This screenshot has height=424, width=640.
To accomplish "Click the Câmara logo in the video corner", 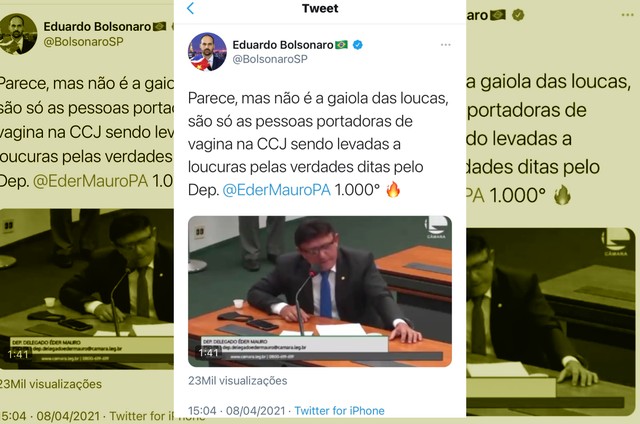I will 436,228.
